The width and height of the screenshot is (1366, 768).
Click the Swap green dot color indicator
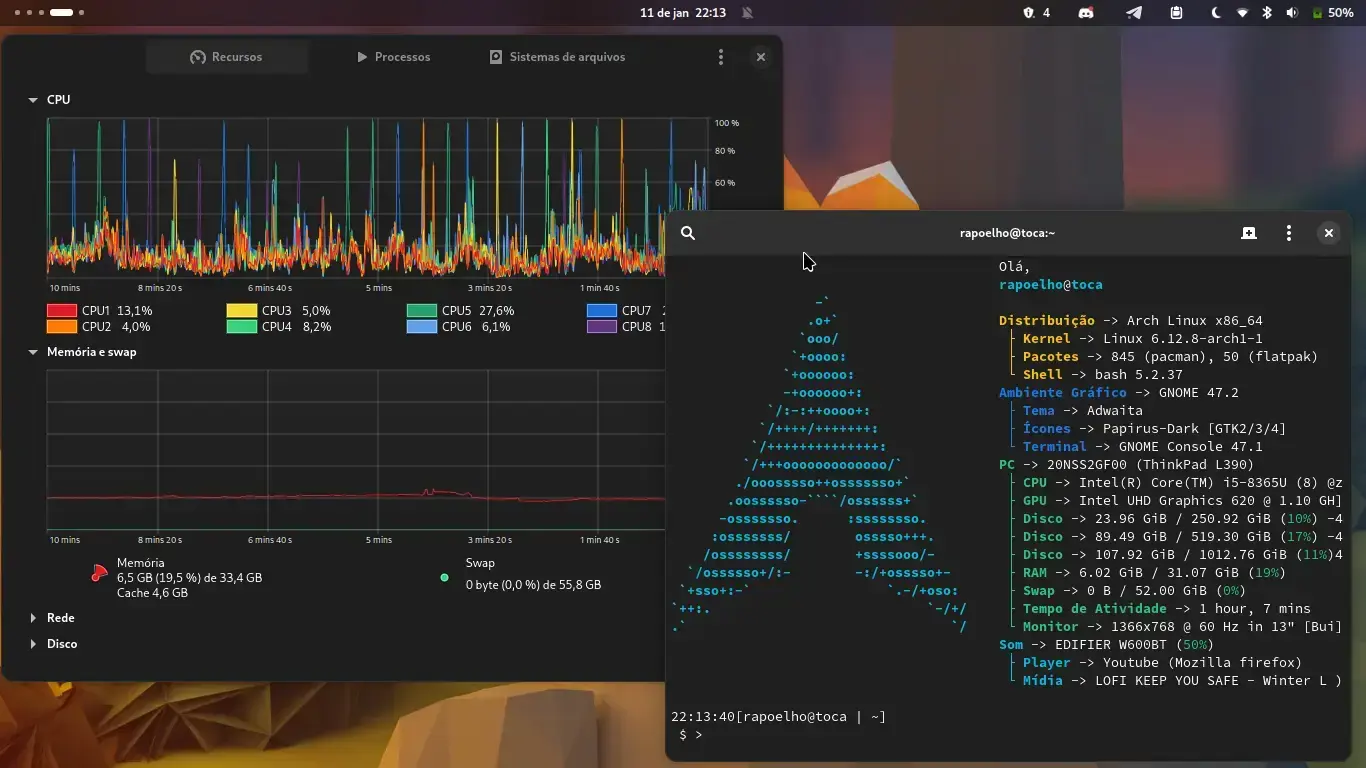click(444, 577)
